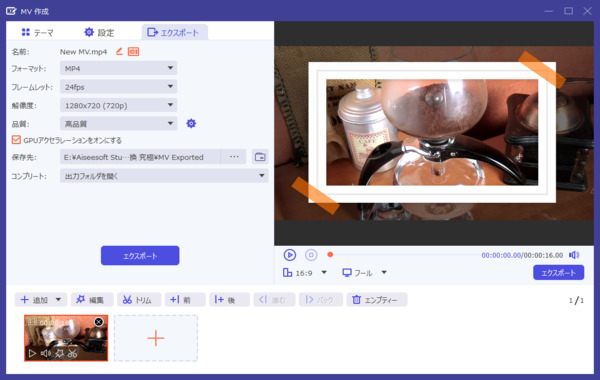Click the red playback progress handle

pos(330,254)
